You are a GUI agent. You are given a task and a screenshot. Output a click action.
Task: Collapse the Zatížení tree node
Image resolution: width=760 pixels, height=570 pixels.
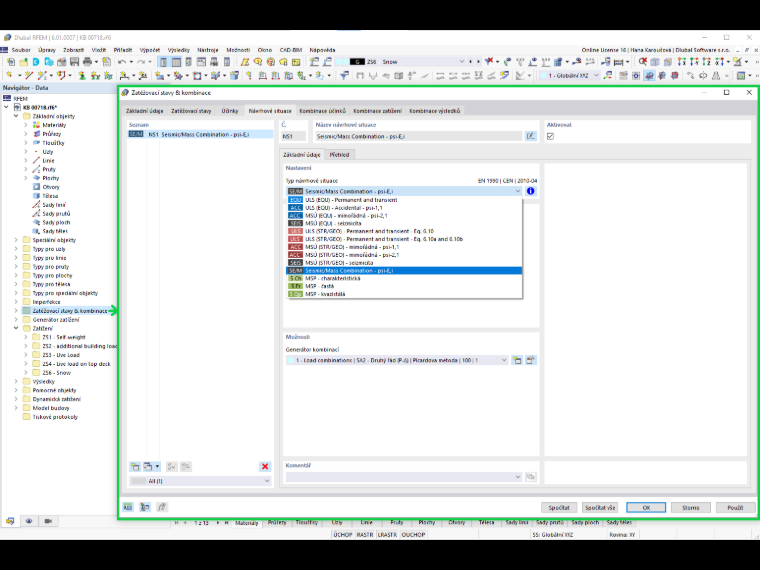pos(16,328)
